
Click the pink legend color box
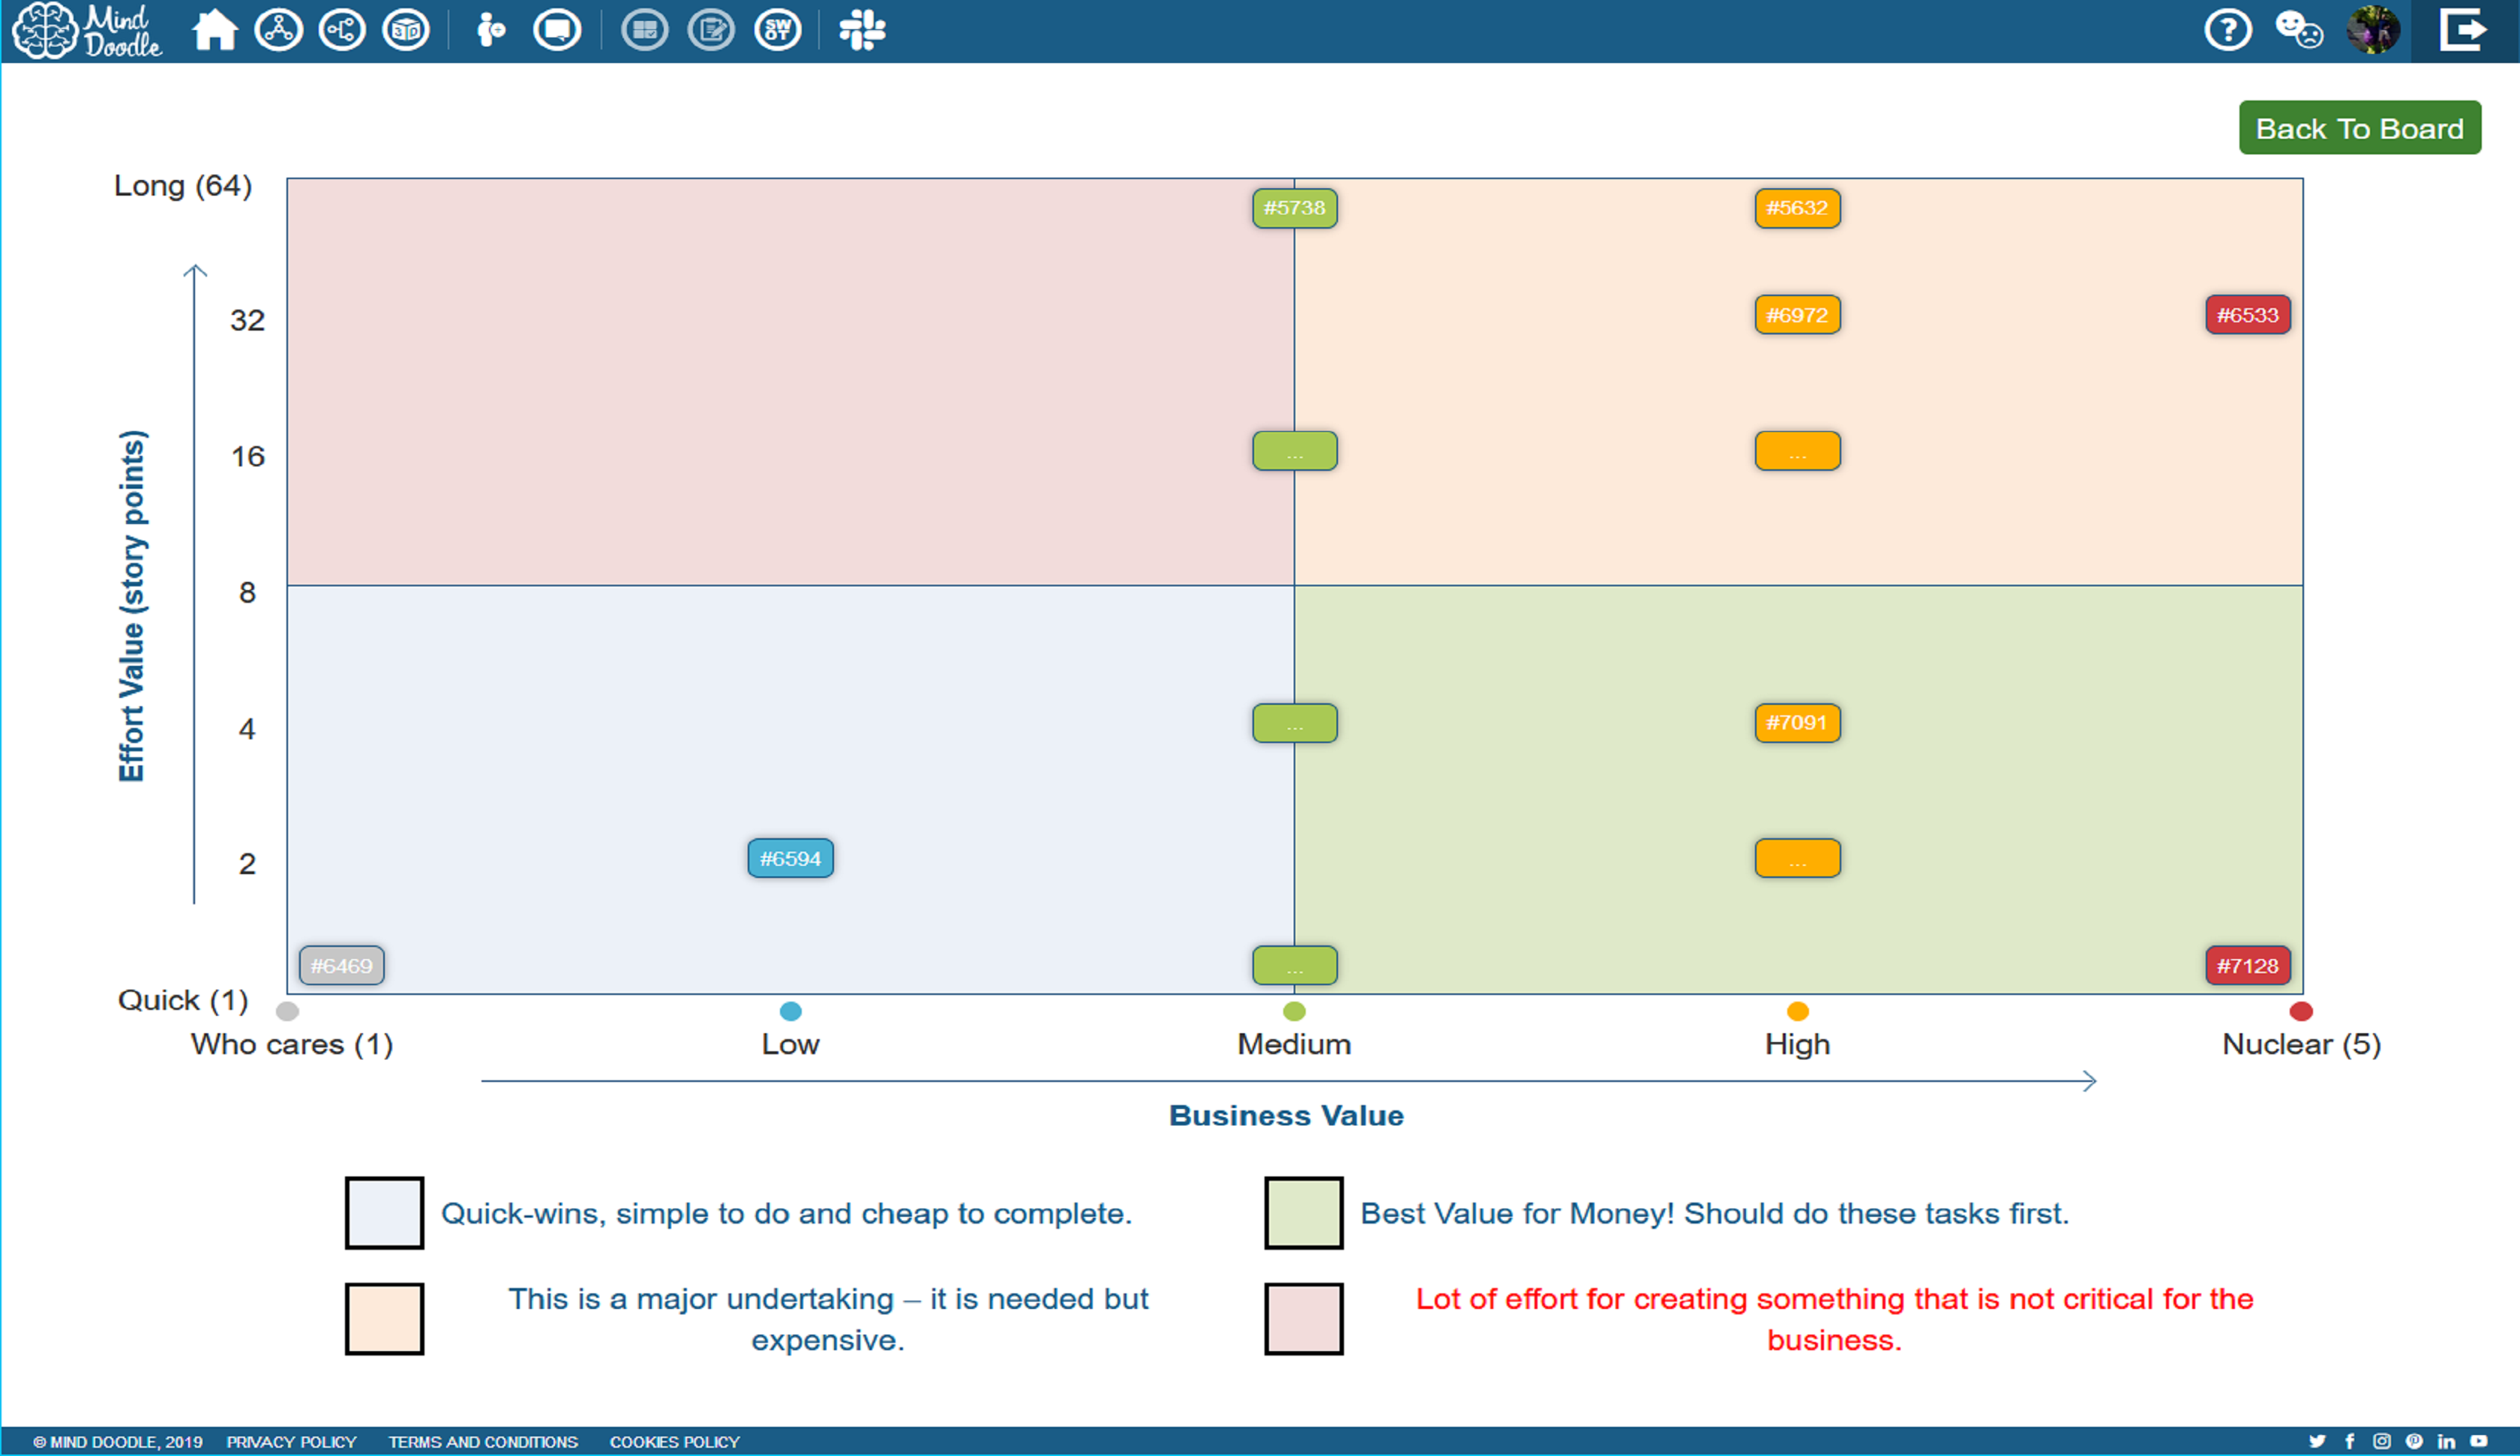(x=1303, y=1318)
